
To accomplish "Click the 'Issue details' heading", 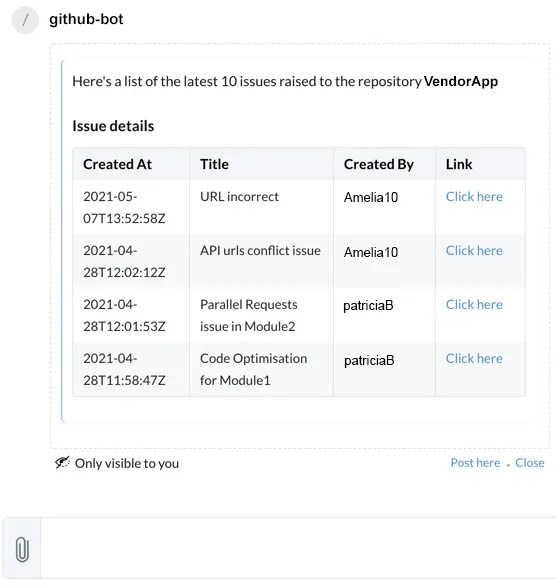I will tap(113, 126).
